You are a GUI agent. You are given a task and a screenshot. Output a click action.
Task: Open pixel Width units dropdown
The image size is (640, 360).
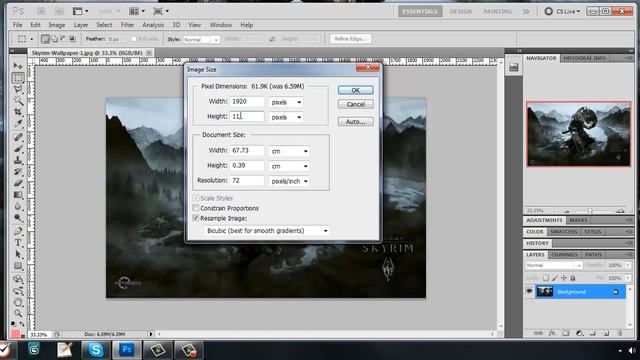pyautogui.click(x=286, y=102)
